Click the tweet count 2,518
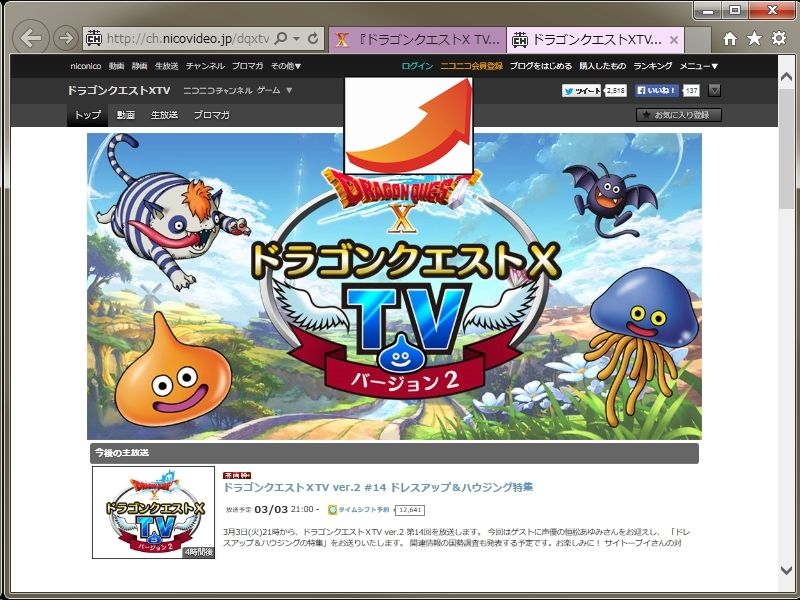This screenshot has width=800, height=600. pos(615,91)
